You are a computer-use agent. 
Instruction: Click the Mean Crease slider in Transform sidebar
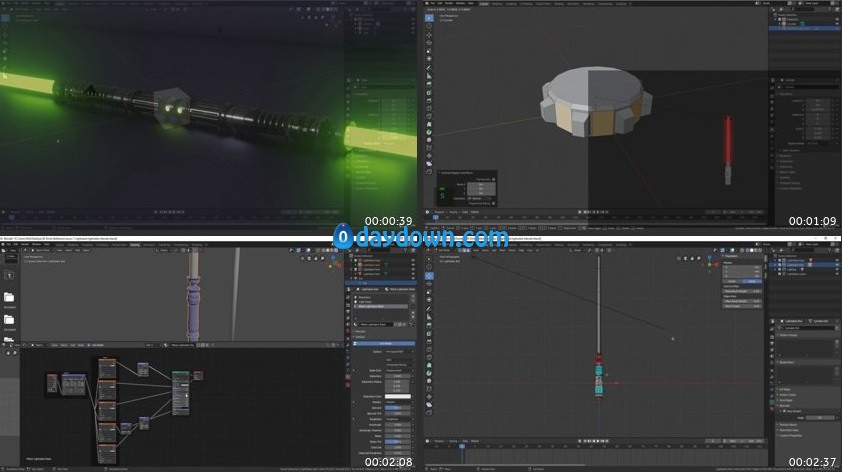(742, 306)
